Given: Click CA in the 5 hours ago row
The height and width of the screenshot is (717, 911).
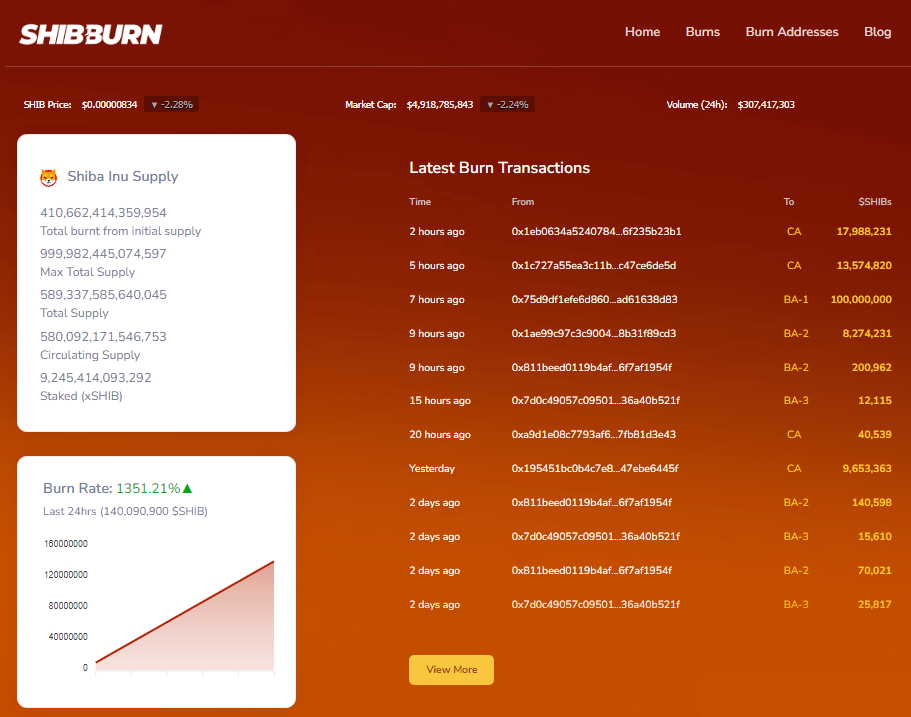Looking at the screenshot, I should (x=794, y=266).
